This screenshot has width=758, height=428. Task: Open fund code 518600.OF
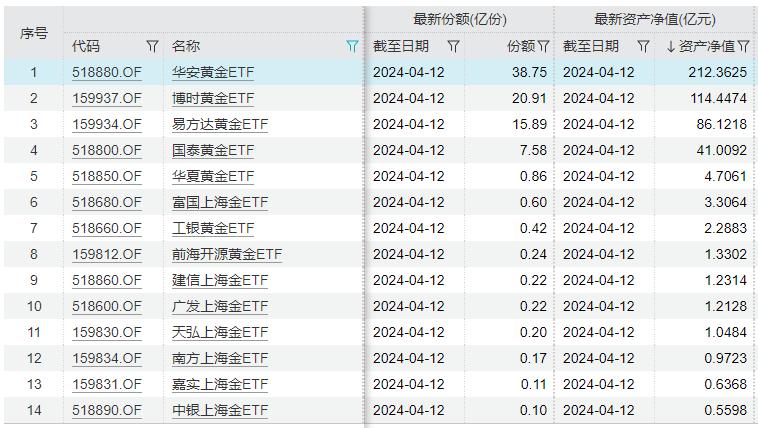(107, 307)
